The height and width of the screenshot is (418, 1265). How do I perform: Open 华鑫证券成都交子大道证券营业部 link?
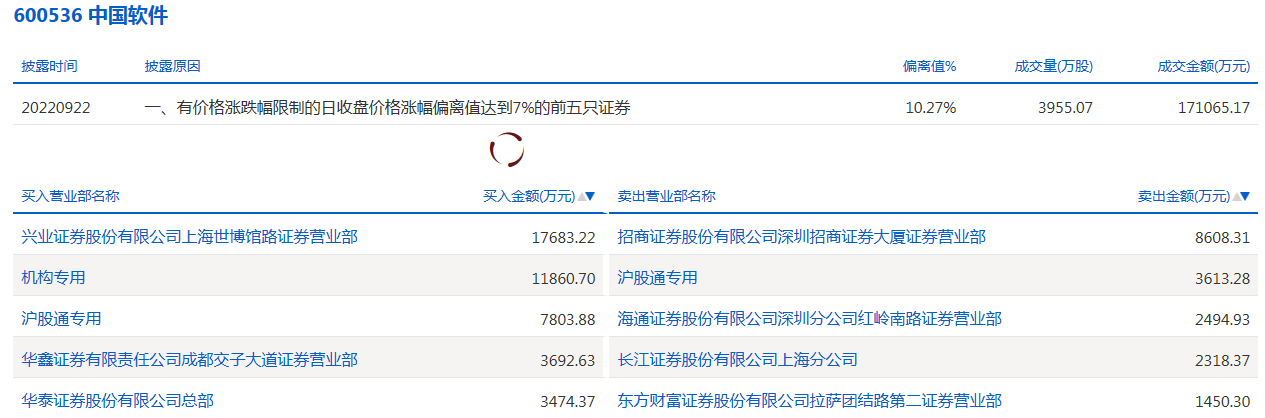tap(189, 360)
